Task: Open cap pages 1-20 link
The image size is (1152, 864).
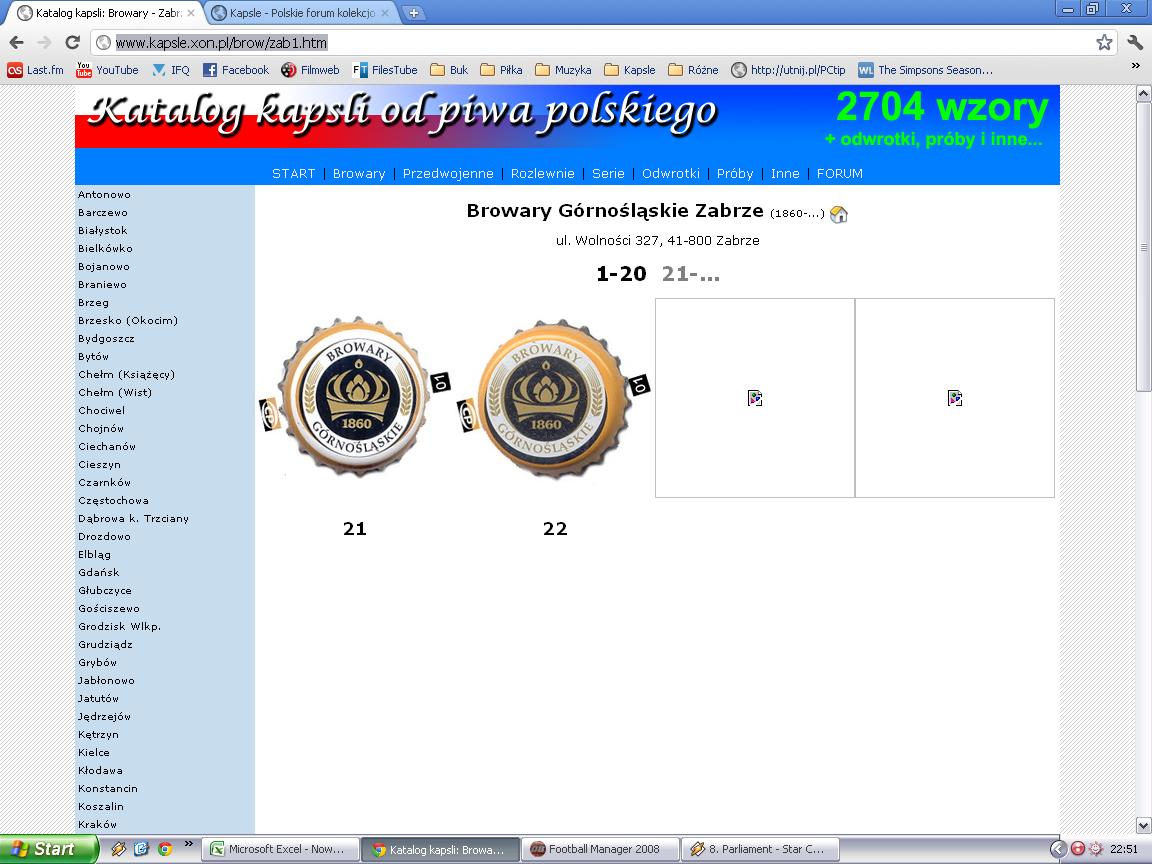Action: point(621,273)
